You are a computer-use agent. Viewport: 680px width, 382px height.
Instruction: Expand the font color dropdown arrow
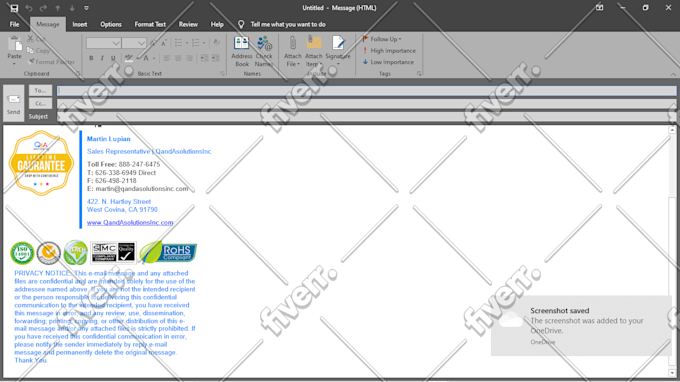click(154, 59)
